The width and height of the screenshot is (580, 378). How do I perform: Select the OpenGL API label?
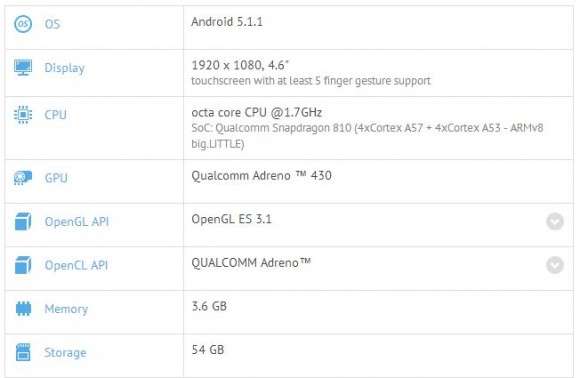coord(77,222)
